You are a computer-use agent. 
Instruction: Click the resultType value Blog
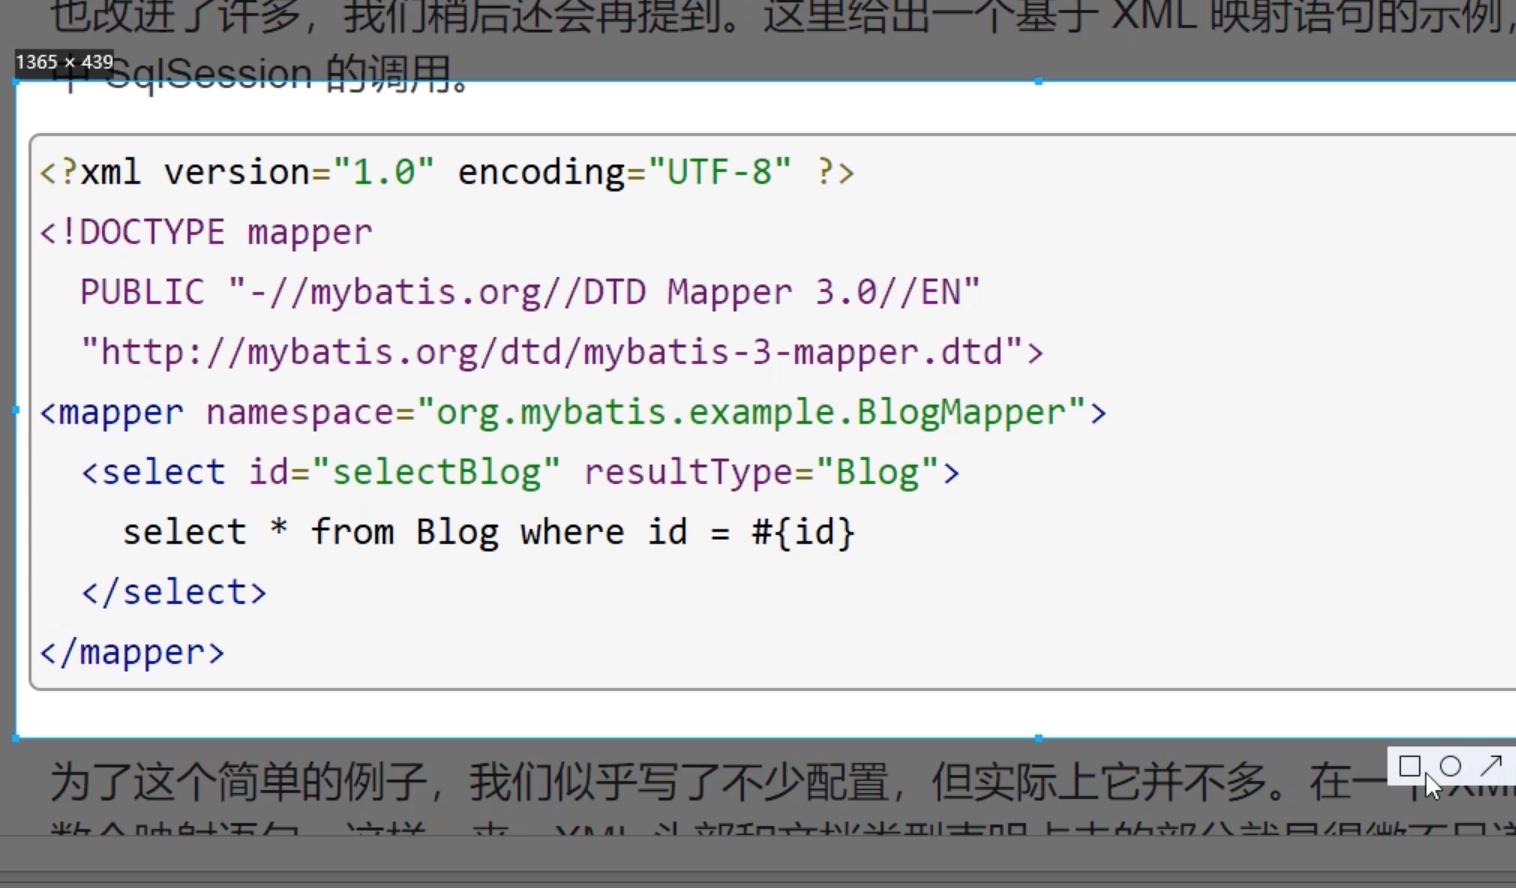(876, 471)
